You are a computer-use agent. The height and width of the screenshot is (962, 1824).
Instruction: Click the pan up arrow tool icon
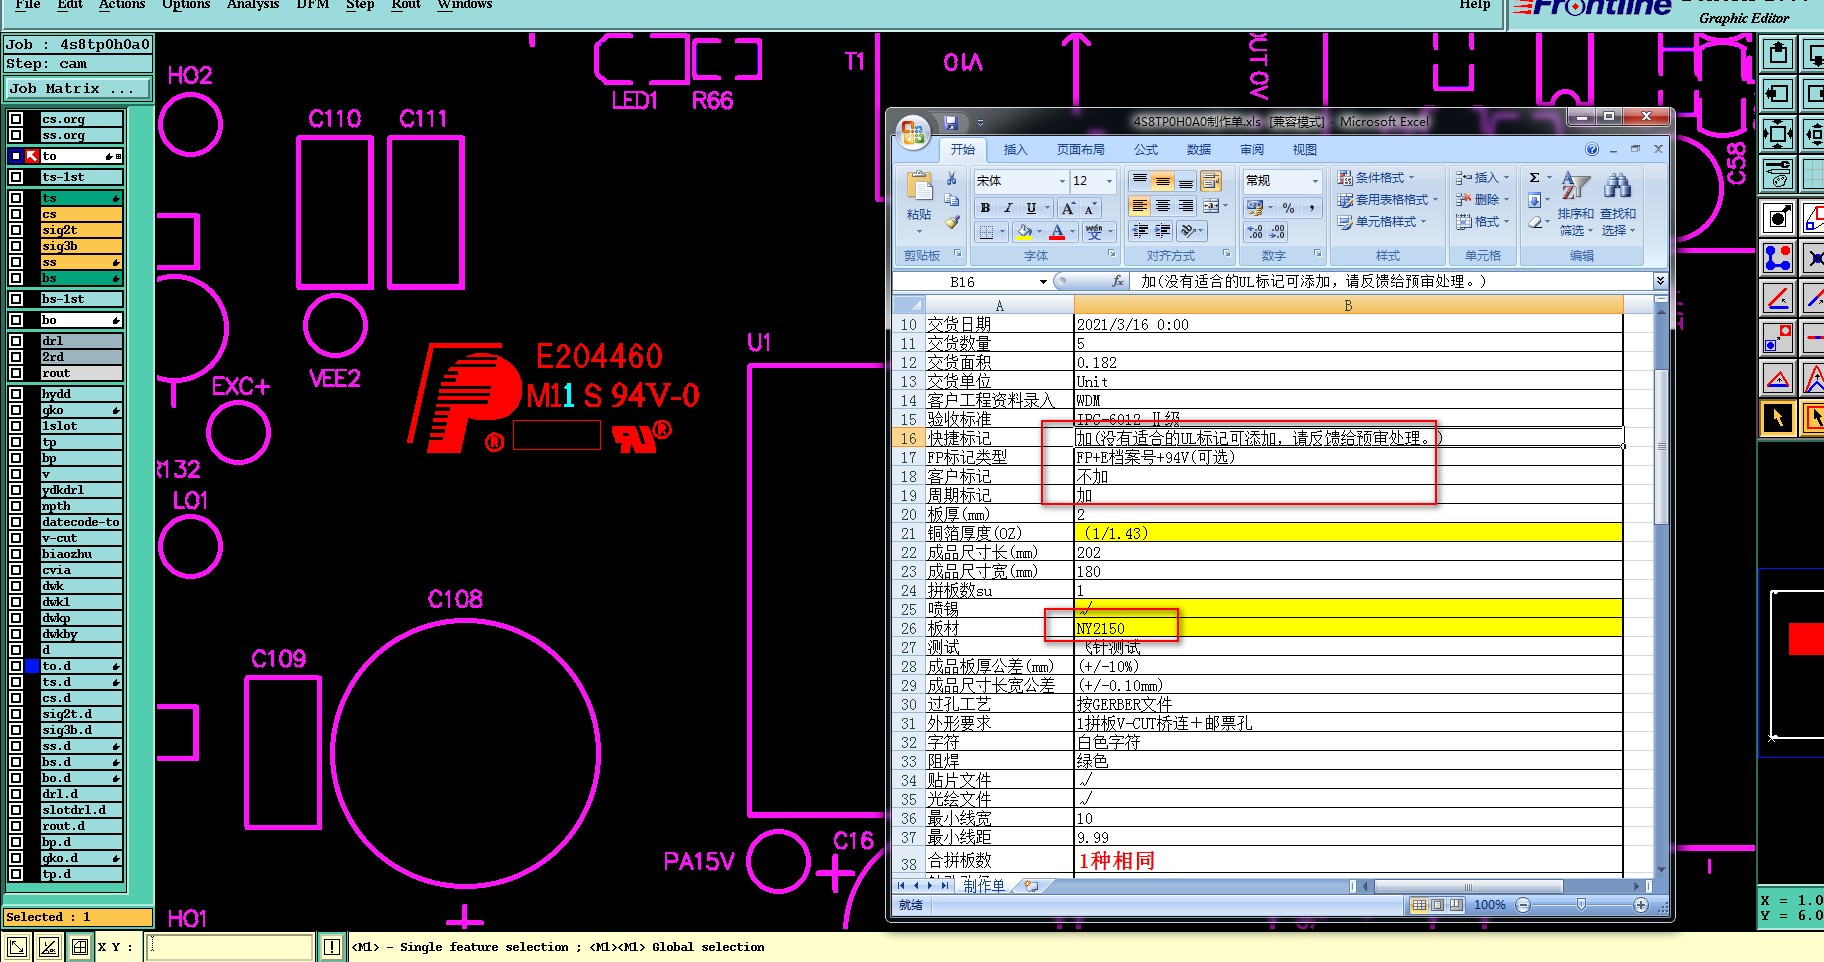(1778, 53)
